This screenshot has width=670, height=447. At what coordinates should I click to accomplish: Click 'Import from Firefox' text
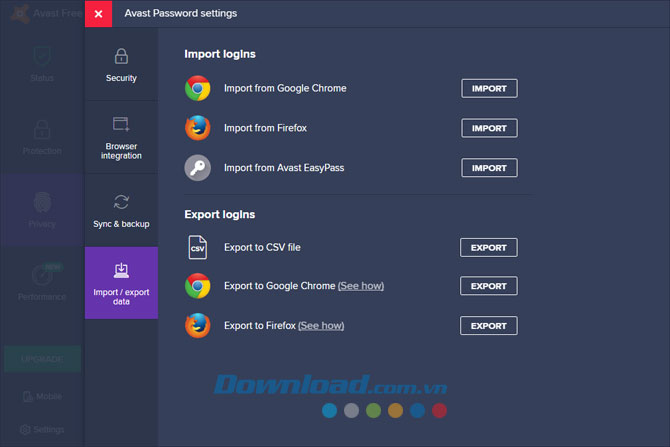pos(265,128)
